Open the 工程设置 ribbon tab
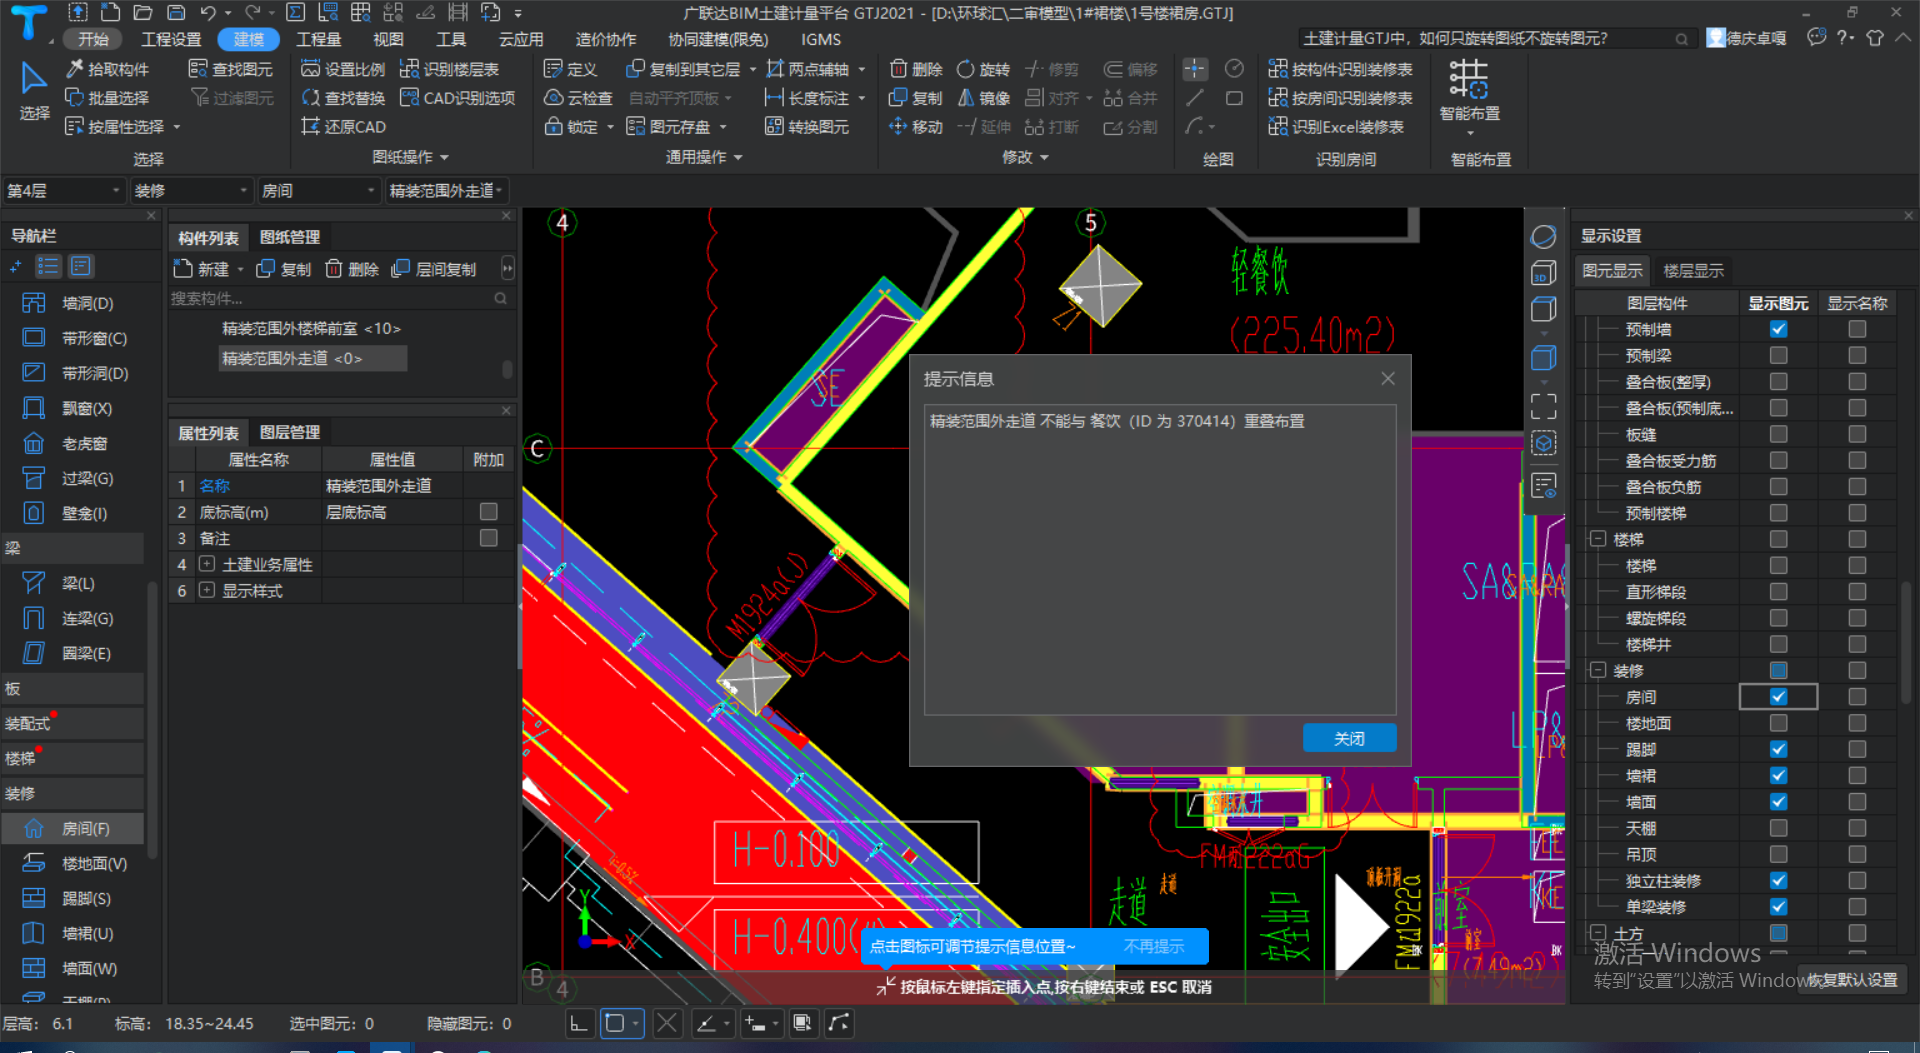 coord(171,39)
